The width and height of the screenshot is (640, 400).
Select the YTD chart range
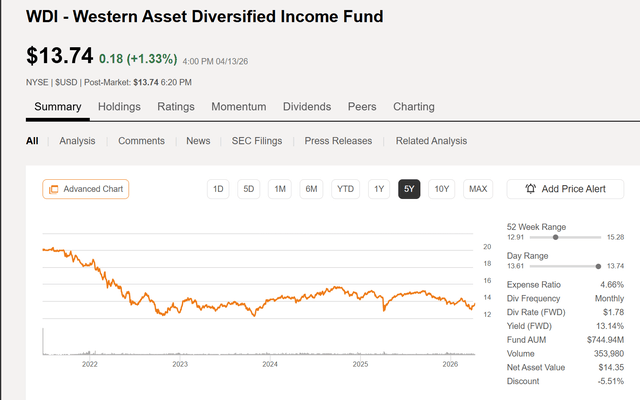tap(345, 189)
